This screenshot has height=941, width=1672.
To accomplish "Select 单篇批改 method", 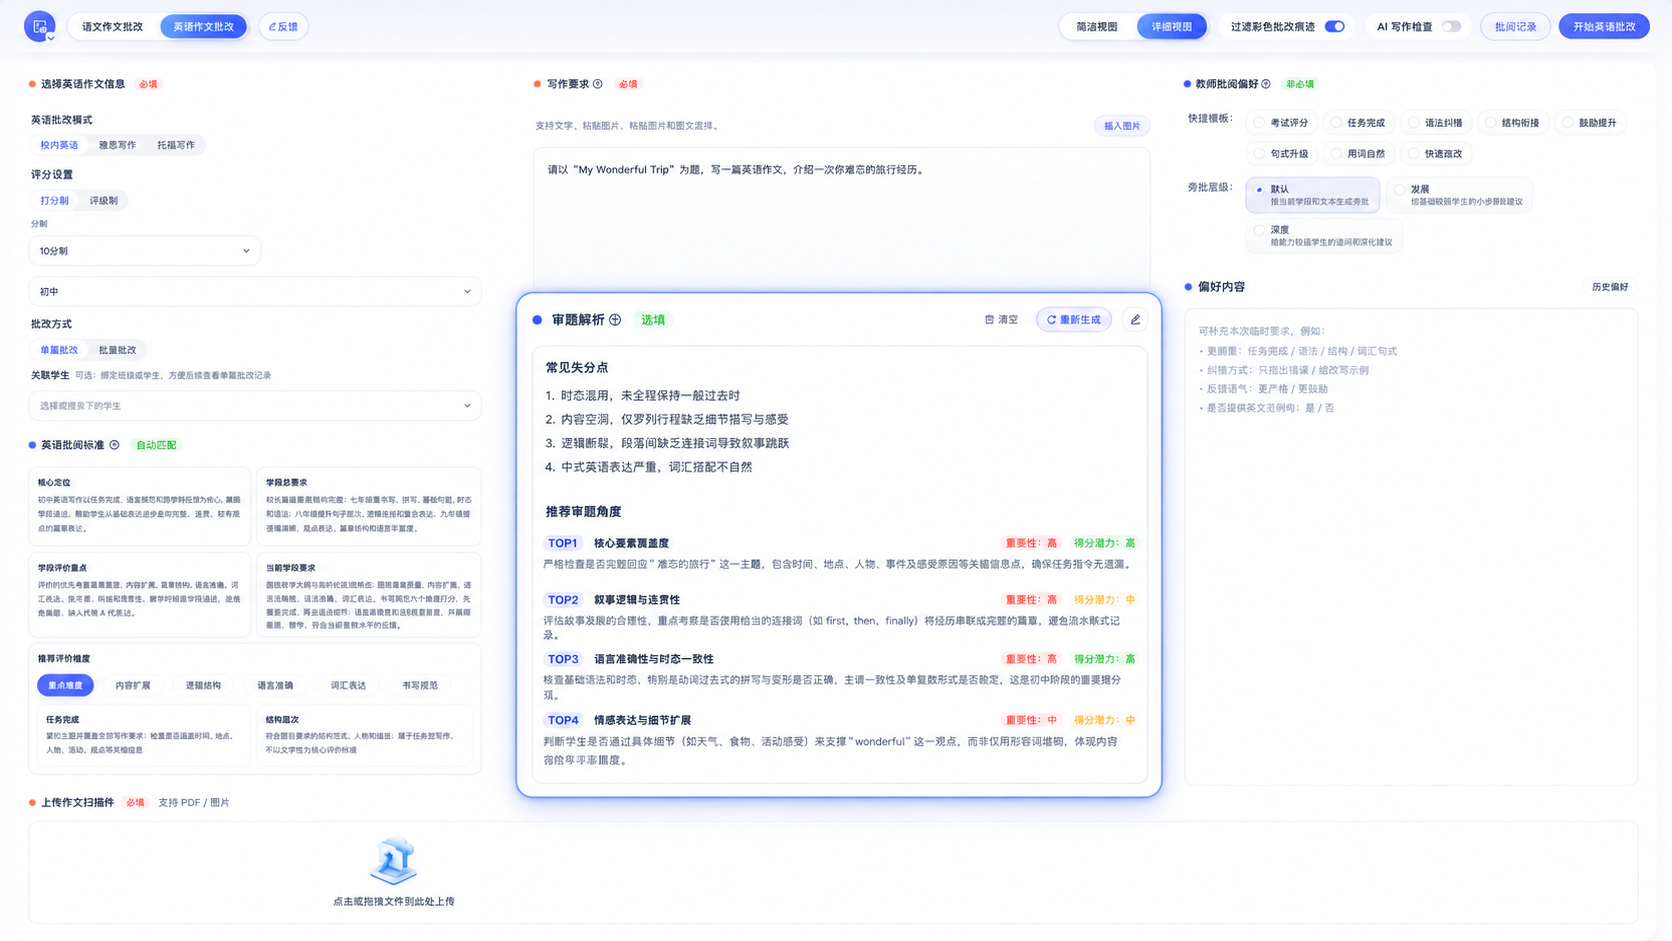I will click(59, 350).
